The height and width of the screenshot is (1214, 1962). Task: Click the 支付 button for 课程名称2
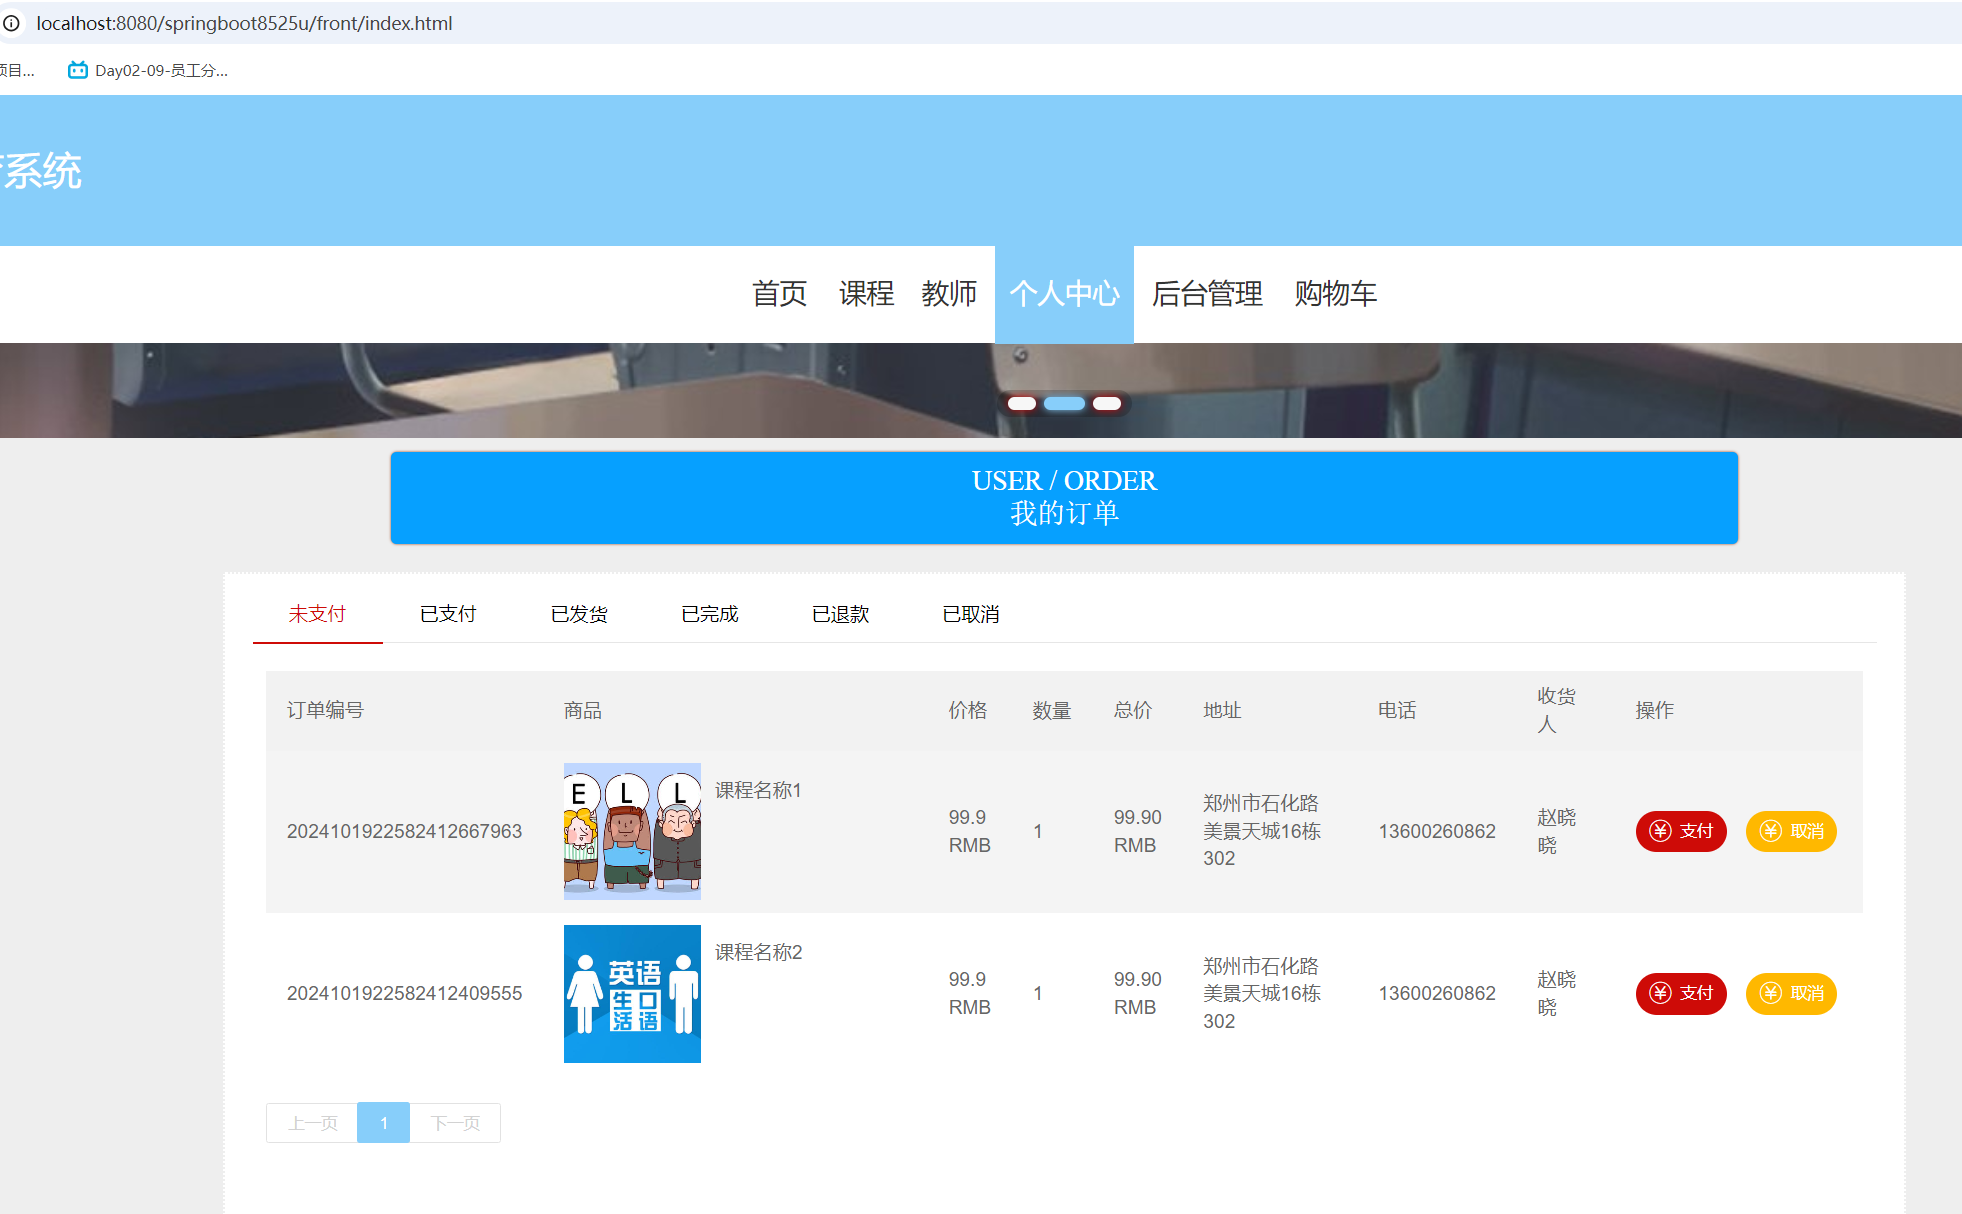click(1681, 993)
